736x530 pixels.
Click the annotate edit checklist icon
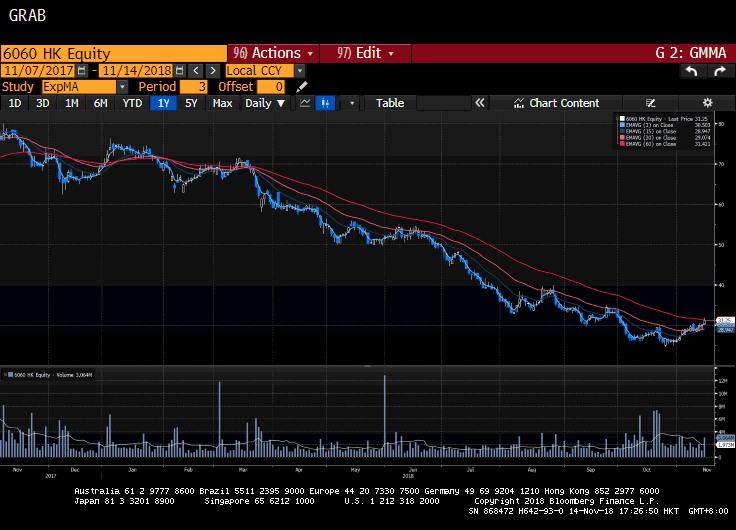(650, 103)
